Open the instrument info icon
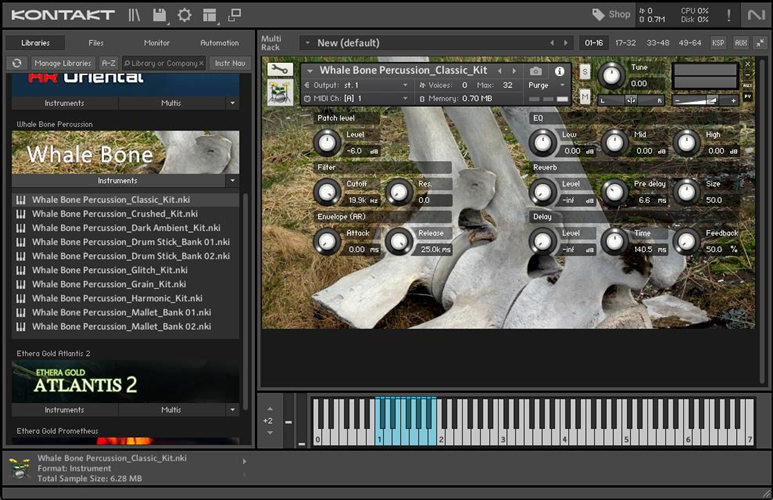773x500 pixels. pos(559,72)
